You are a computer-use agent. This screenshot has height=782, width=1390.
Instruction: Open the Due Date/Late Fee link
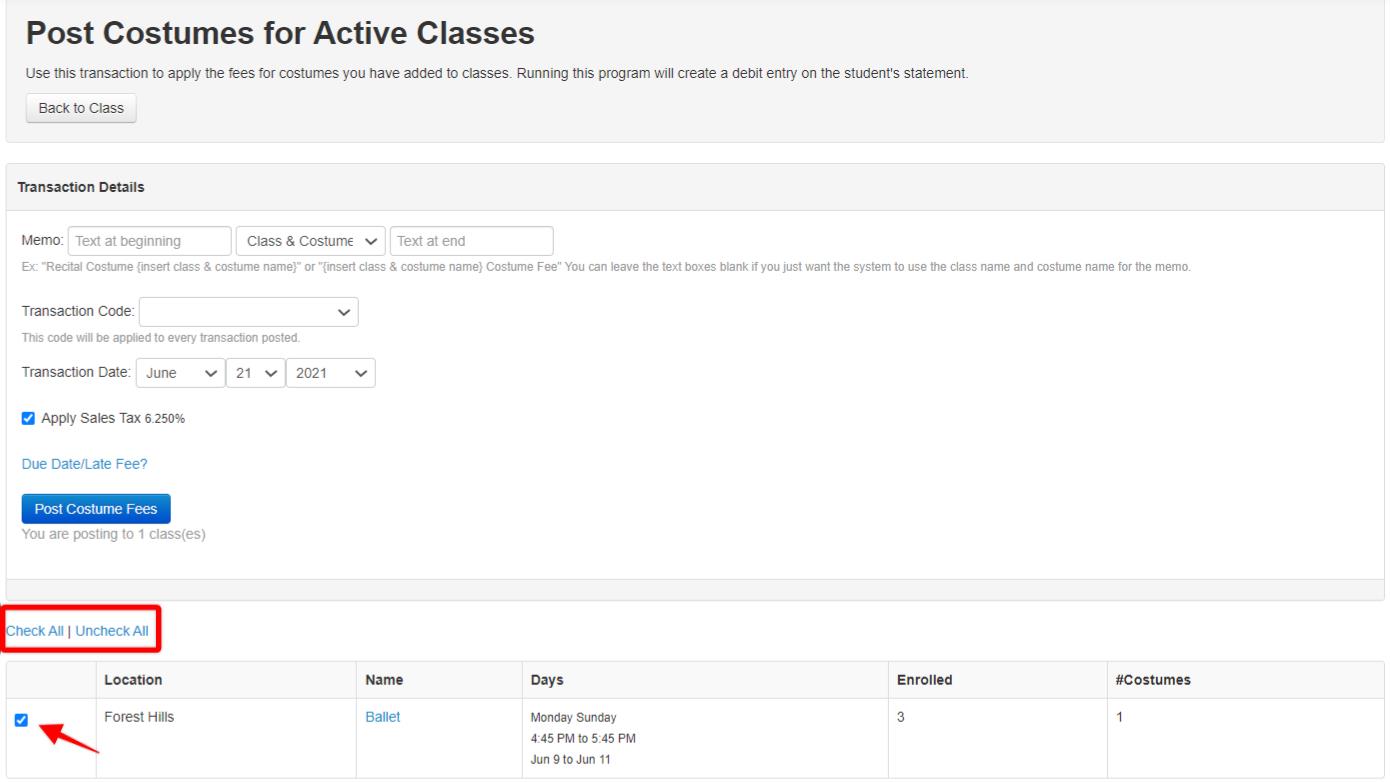[84, 464]
